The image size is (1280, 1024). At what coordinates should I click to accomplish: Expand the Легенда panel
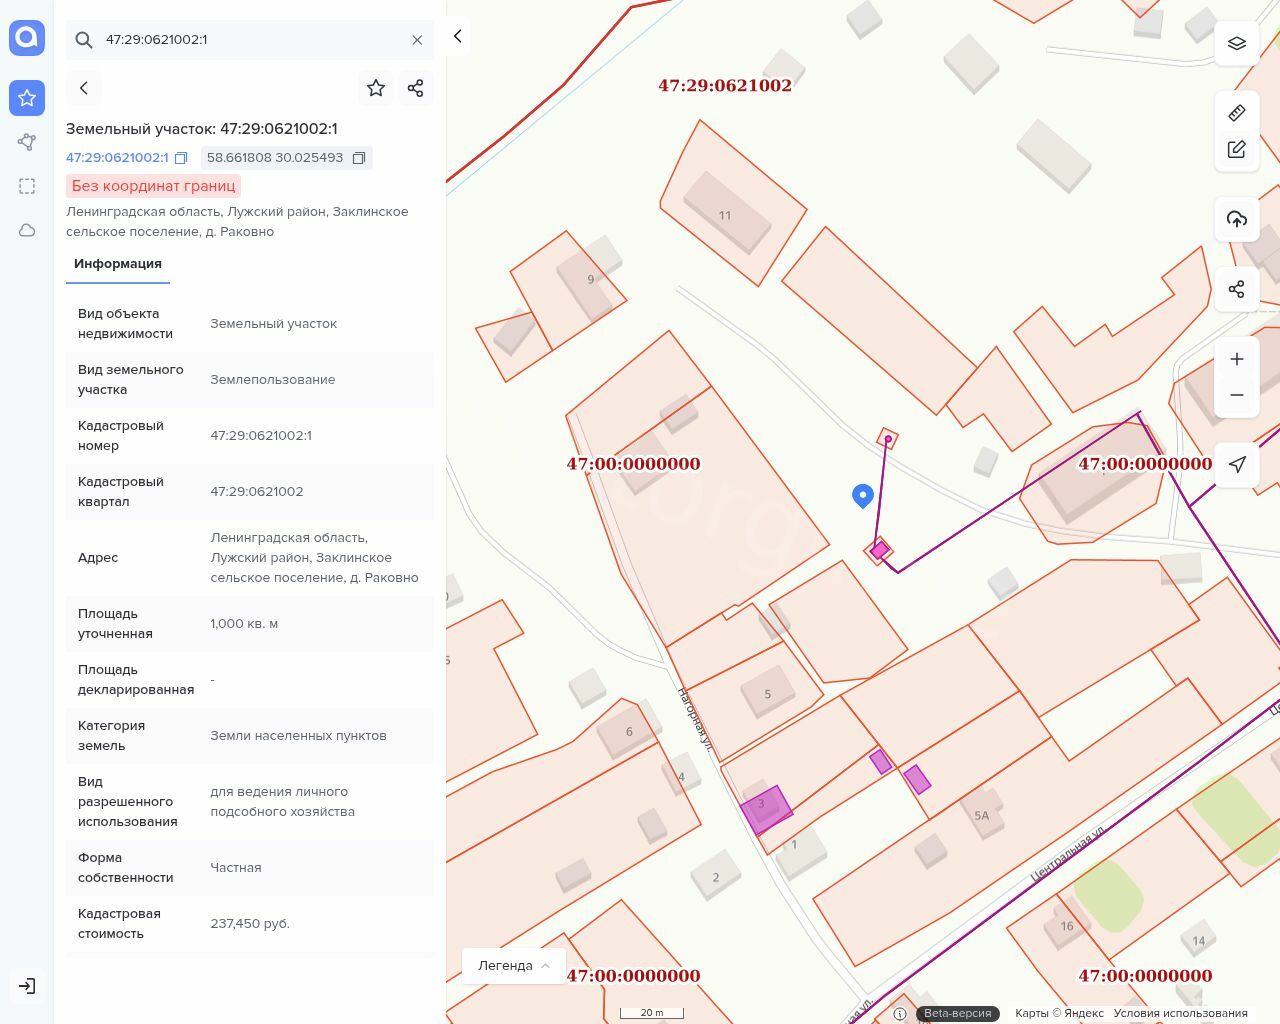coord(514,965)
